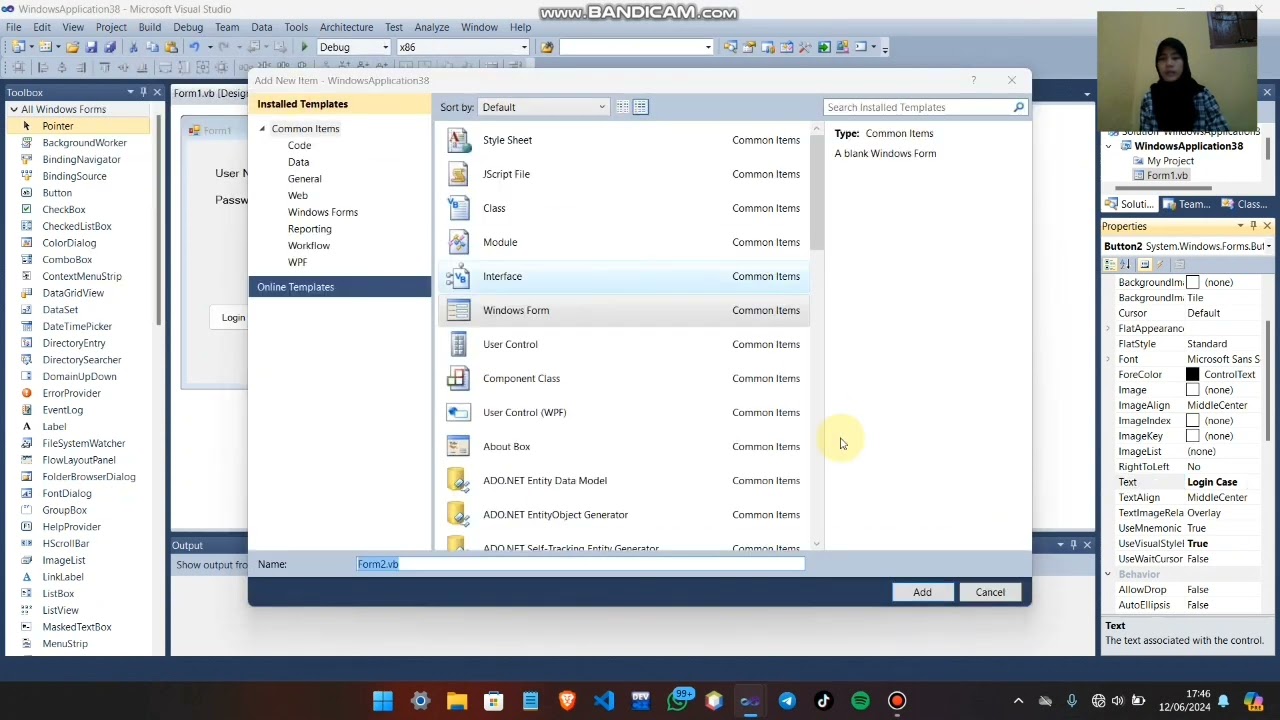This screenshot has width=1280, height=720.
Task: Open the Online Templates section
Action: pyautogui.click(x=340, y=287)
